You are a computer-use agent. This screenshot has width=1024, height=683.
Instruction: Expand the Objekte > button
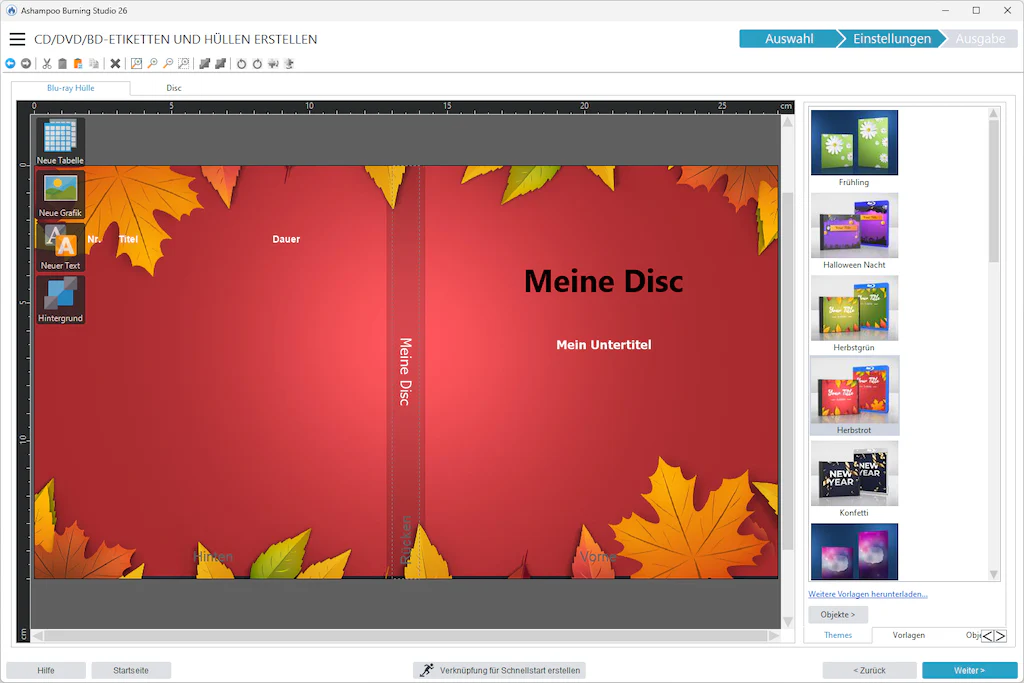838,614
